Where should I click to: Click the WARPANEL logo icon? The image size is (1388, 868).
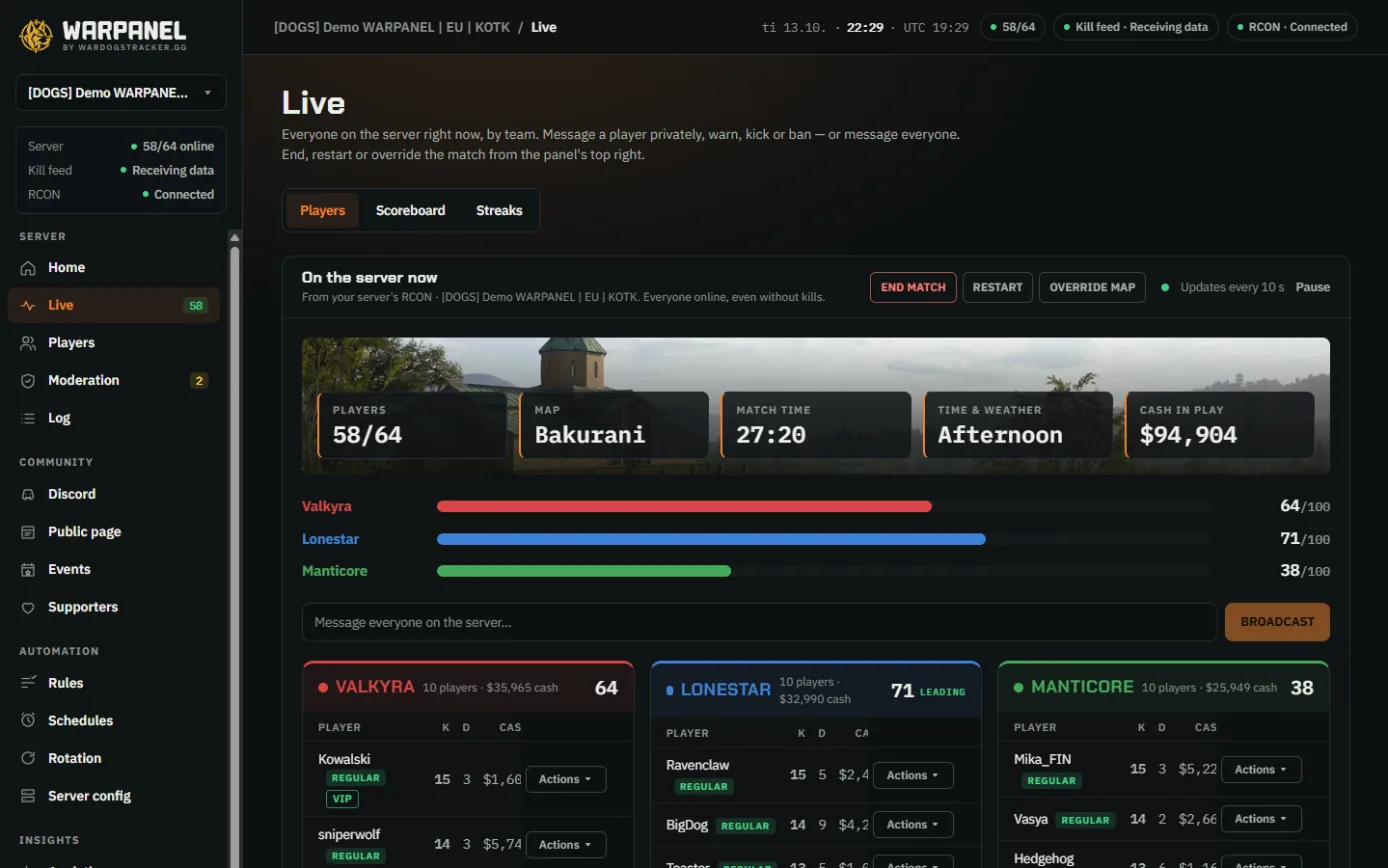[x=36, y=36]
